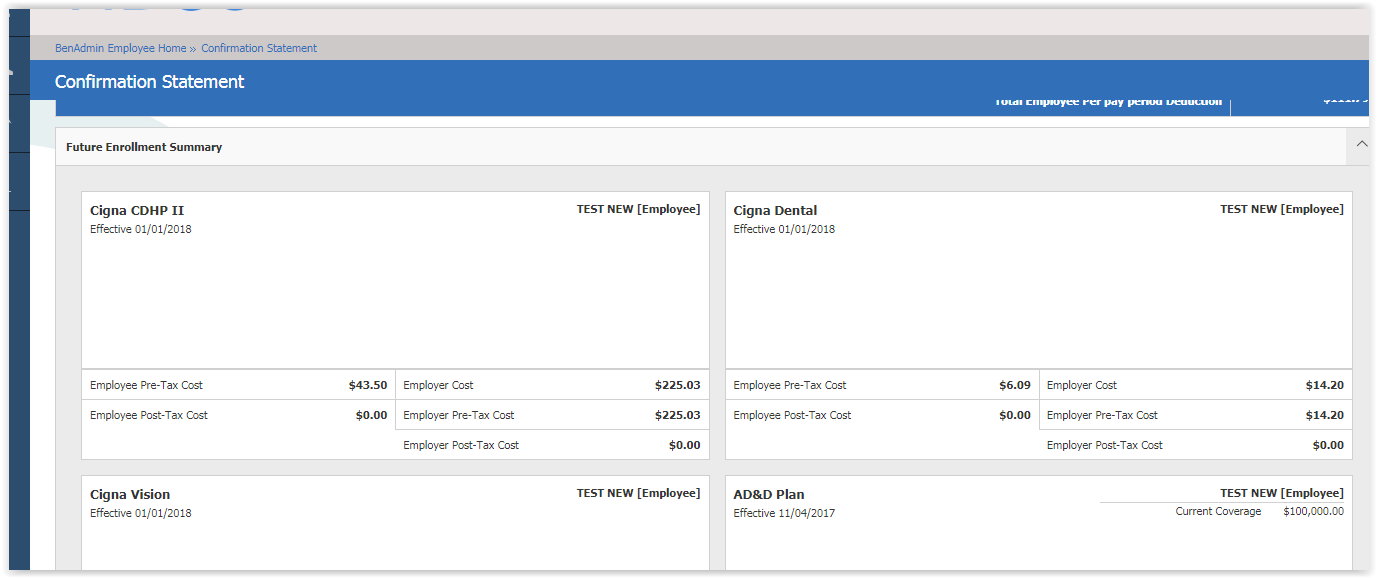The width and height of the screenshot is (1377, 578).
Task: Click the $100,000.00 Current Coverage amount
Action: (1313, 512)
